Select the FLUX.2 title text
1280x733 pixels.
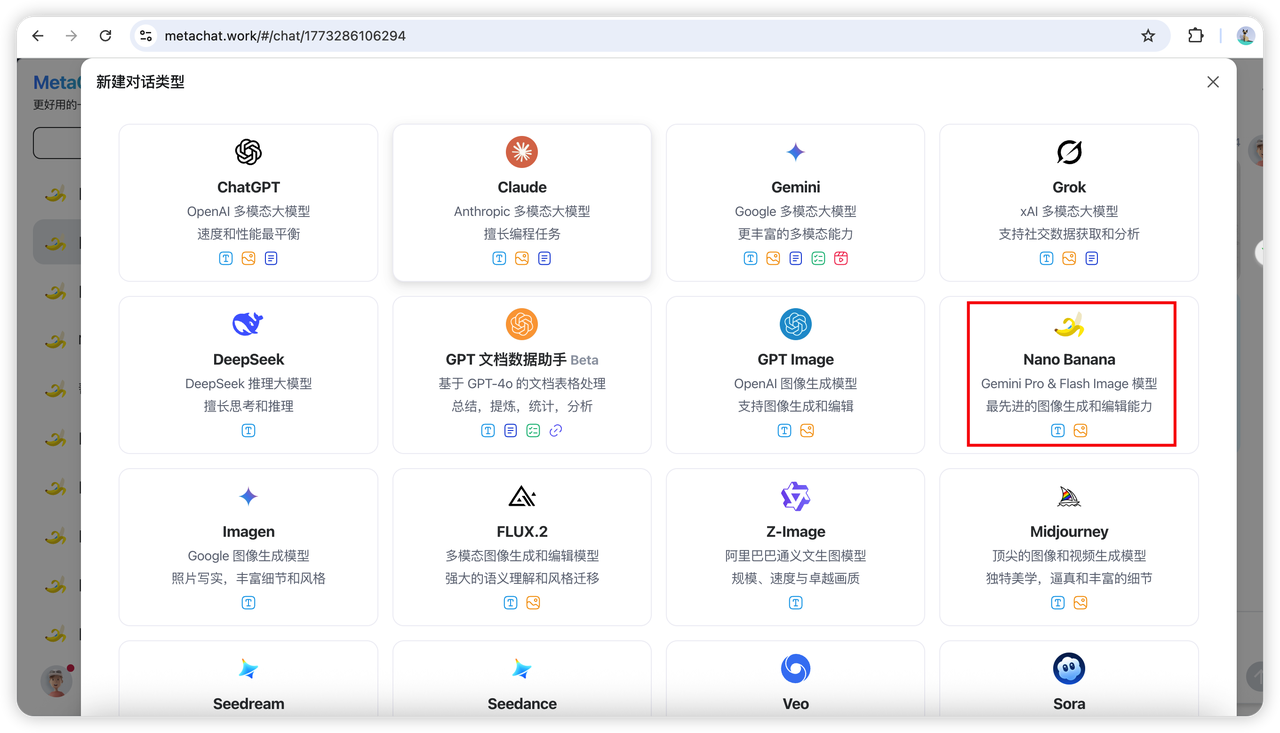pos(522,531)
